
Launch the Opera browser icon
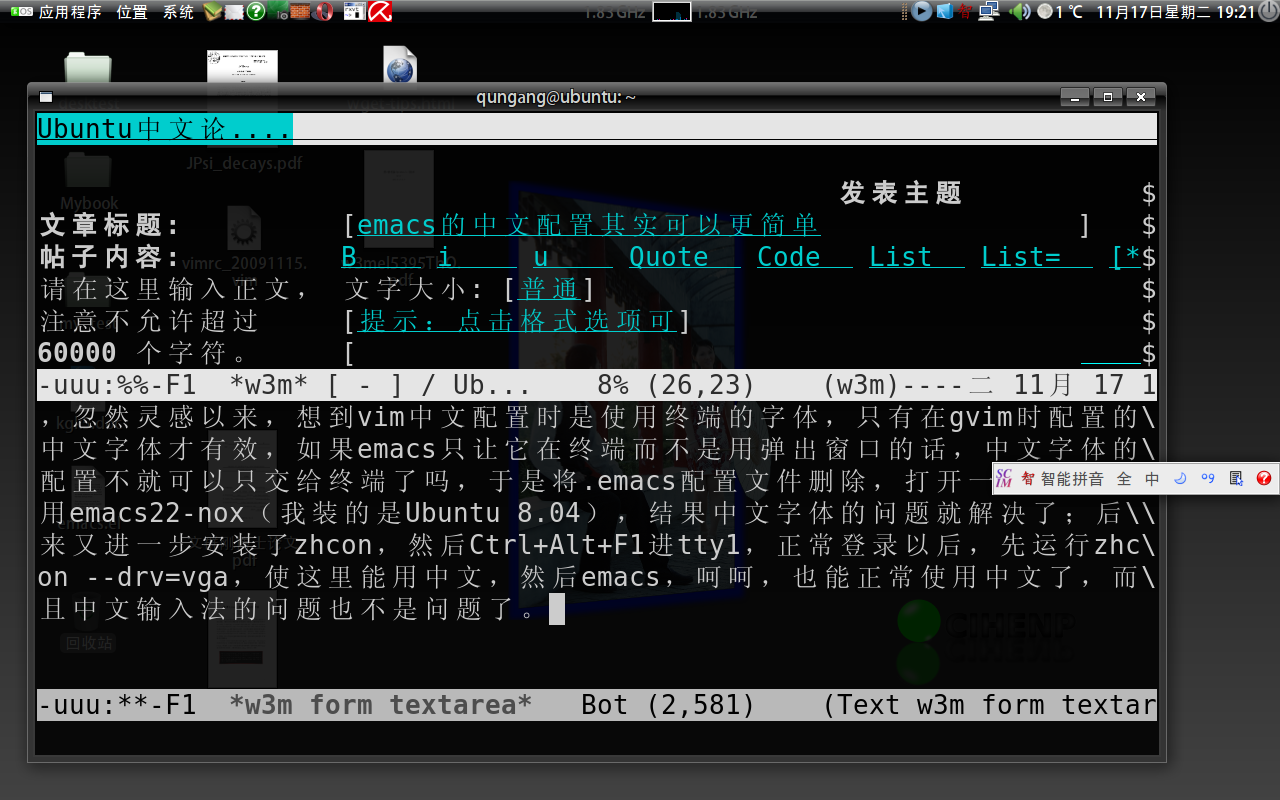(323, 12)
